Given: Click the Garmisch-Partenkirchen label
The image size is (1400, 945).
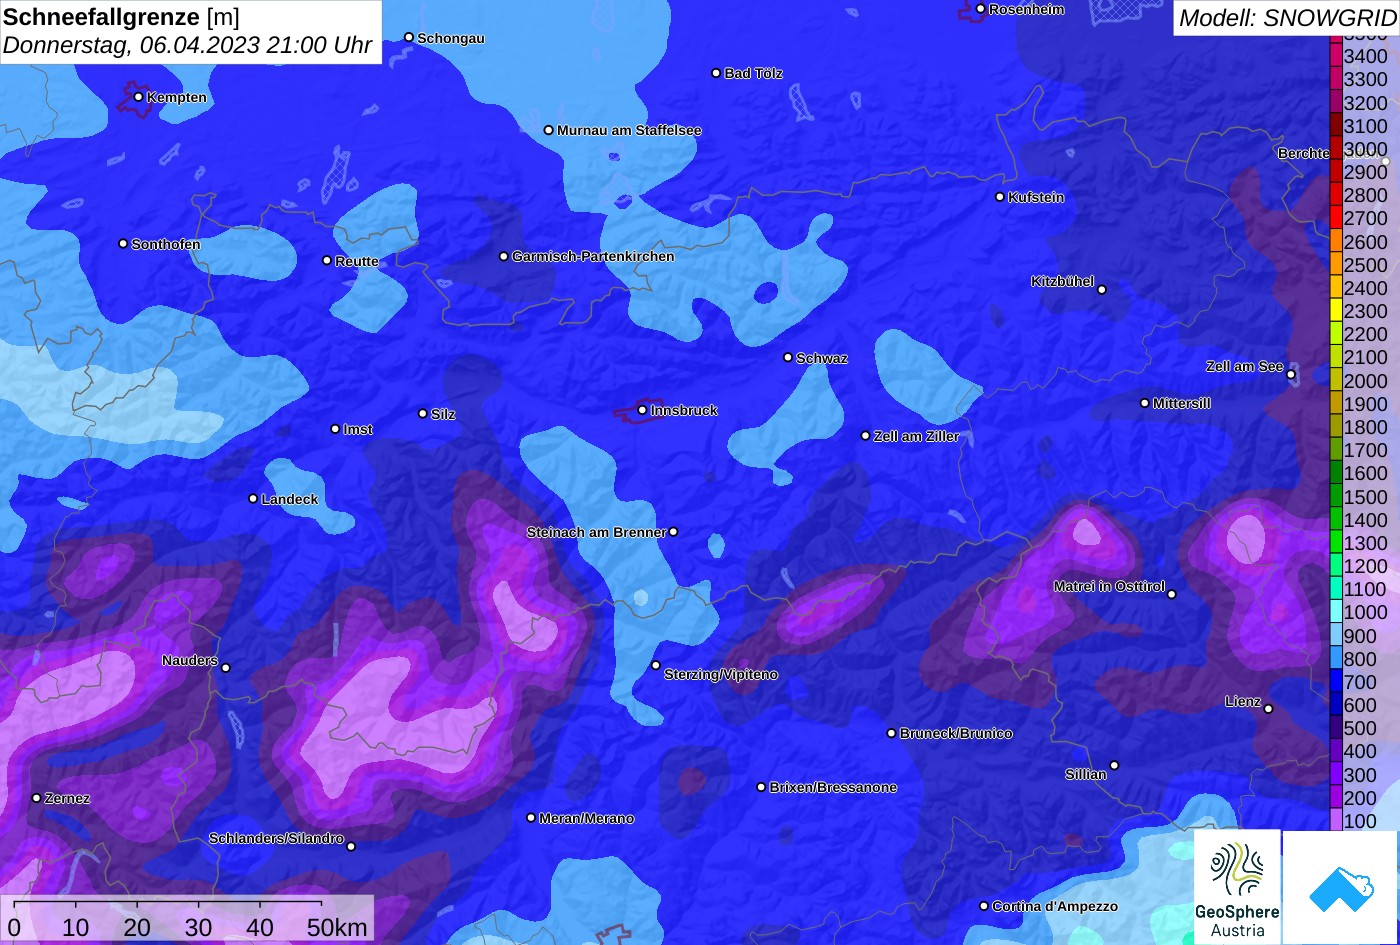Looking at the screenshot, I should coord(593,257).
